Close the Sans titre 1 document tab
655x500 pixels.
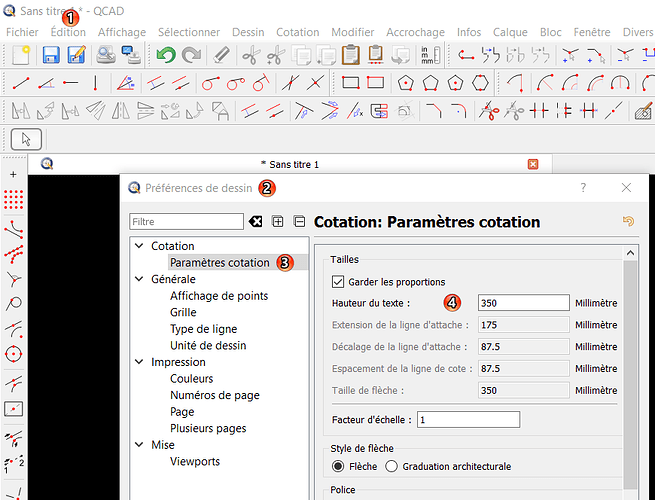(533, 164)
